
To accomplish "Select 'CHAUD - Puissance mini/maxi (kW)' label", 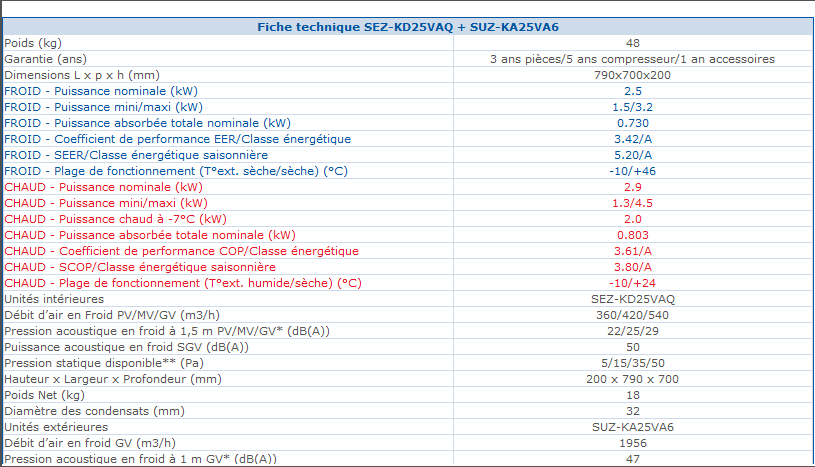I will (106, 203).
